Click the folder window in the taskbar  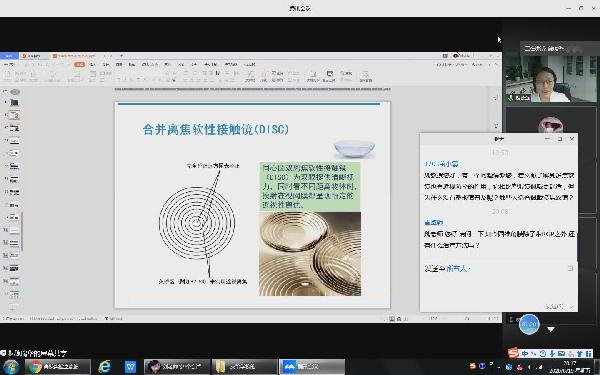coord(244,367)
